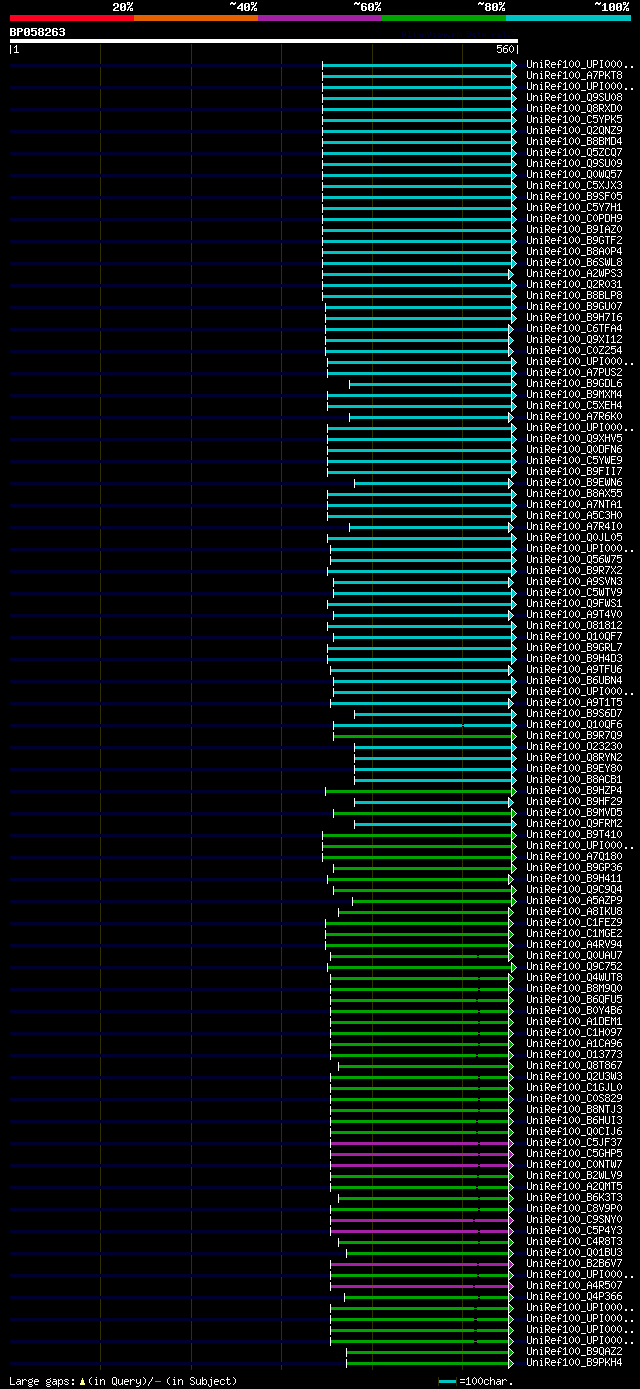Click hit label UniRef100_B8BMD4
The height and width of the screenshot is (1389, 640).
(574, 141)
